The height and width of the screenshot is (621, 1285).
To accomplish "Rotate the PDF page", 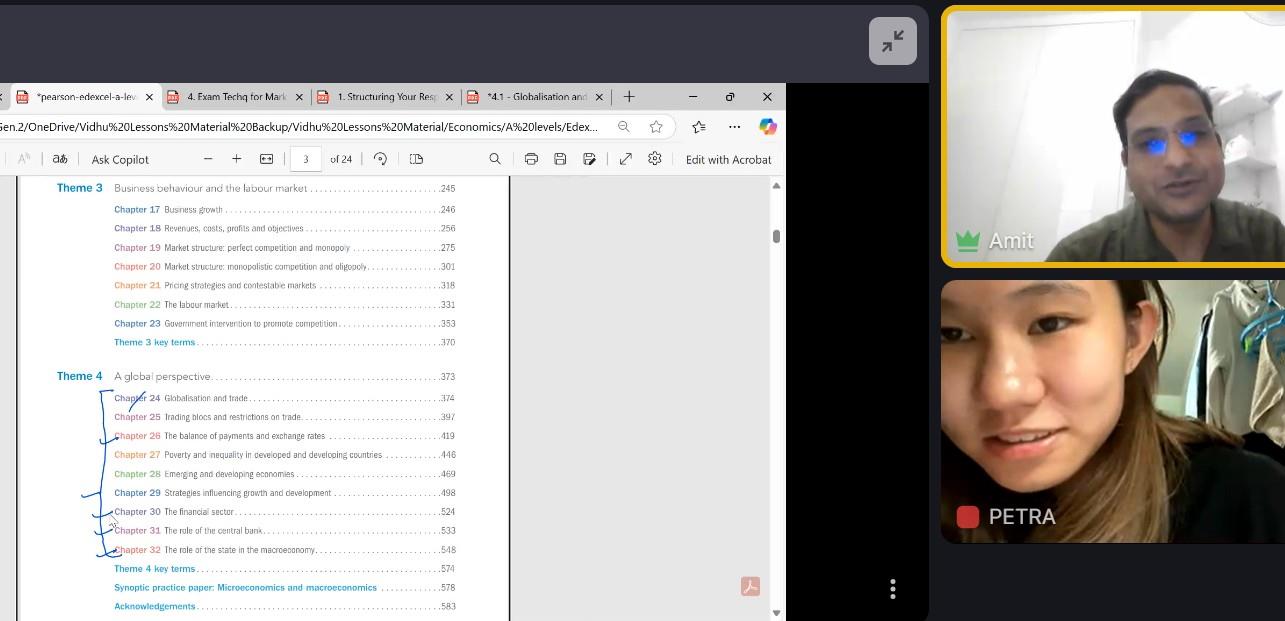I will [380, 159].
